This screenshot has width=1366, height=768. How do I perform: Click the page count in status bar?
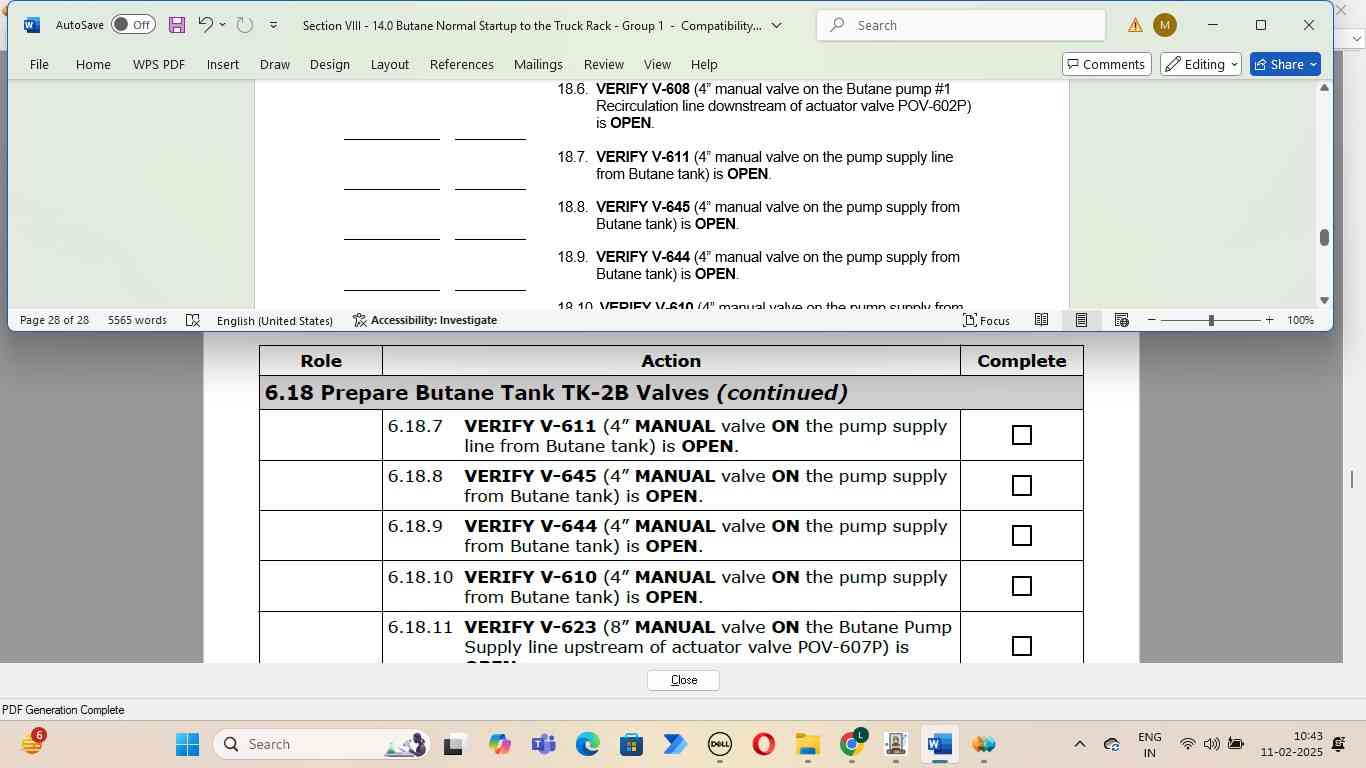point(54,320)
